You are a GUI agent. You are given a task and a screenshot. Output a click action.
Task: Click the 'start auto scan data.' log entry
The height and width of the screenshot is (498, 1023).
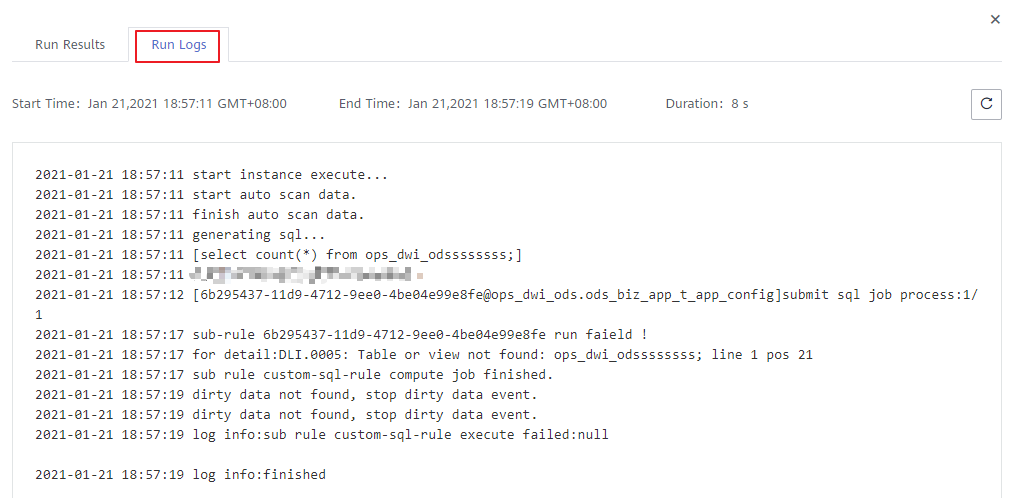click(x=196, y=195)
